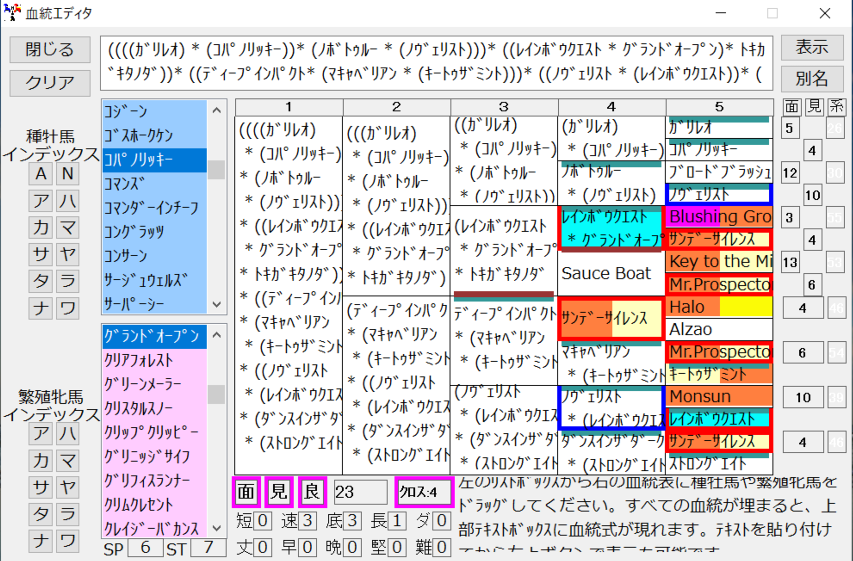
Task: Select ナ in the stallion (種牡馬) index
Action: (41, 307)
